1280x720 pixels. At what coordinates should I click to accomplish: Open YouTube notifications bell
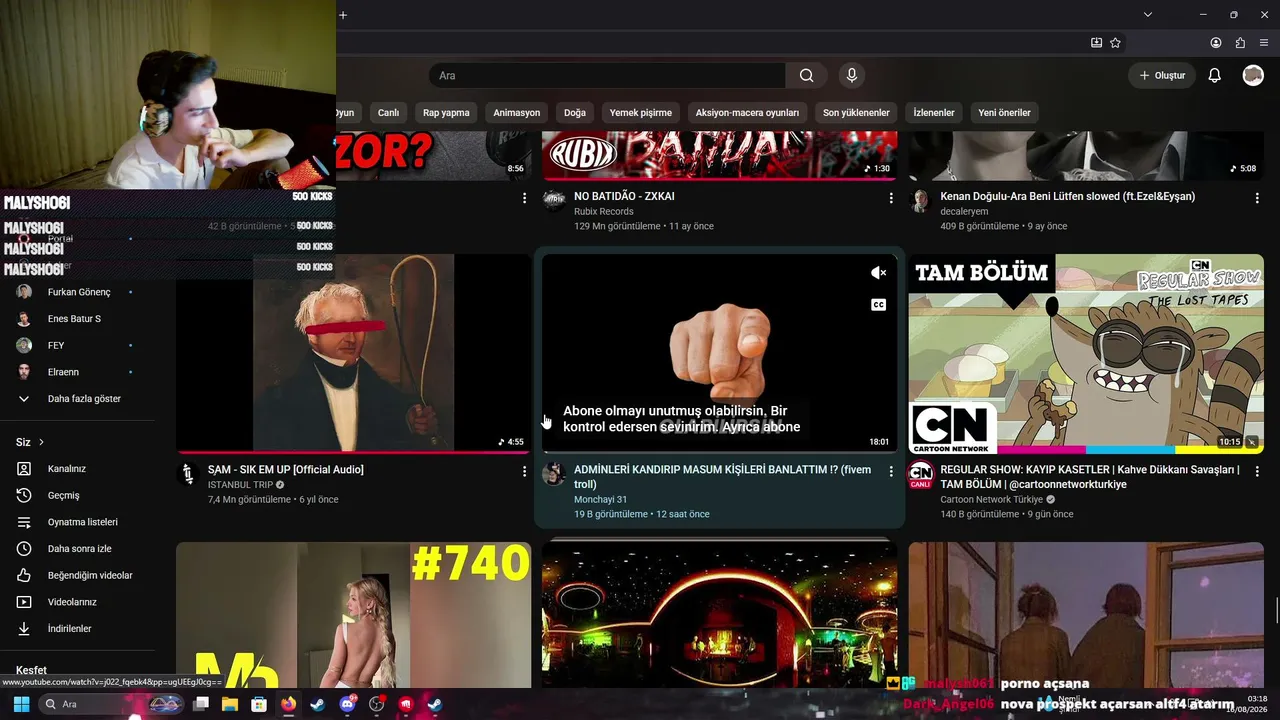(x=1215, y=75)
